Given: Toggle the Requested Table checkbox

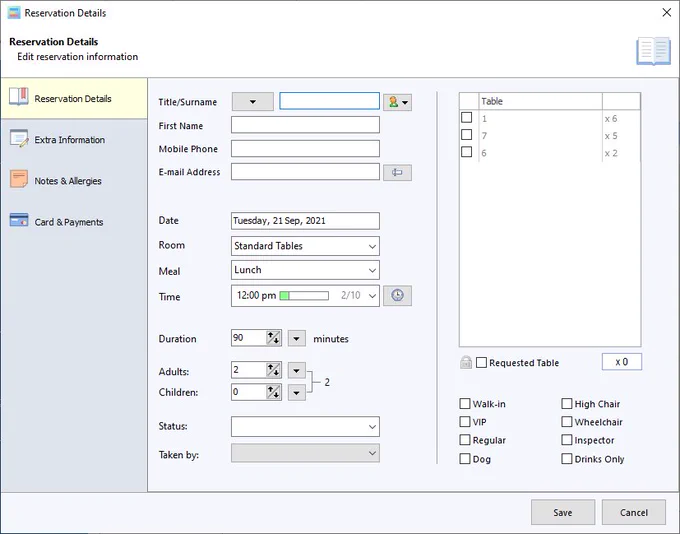Looking at the screenshot, I should click(x=481, y=363).
